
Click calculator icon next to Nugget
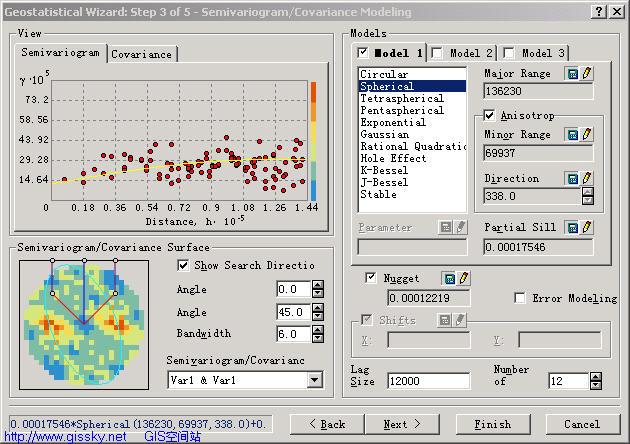point(450,278)
